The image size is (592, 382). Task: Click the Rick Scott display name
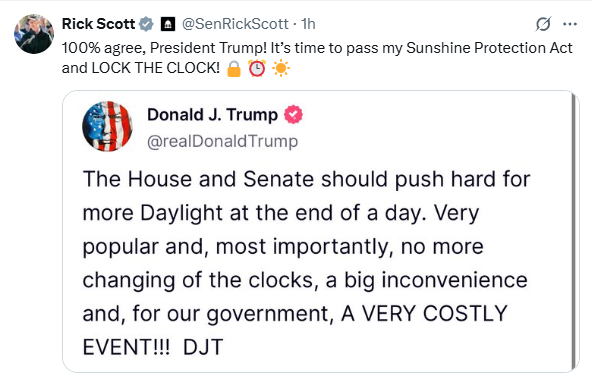click(x=98, y=24)
